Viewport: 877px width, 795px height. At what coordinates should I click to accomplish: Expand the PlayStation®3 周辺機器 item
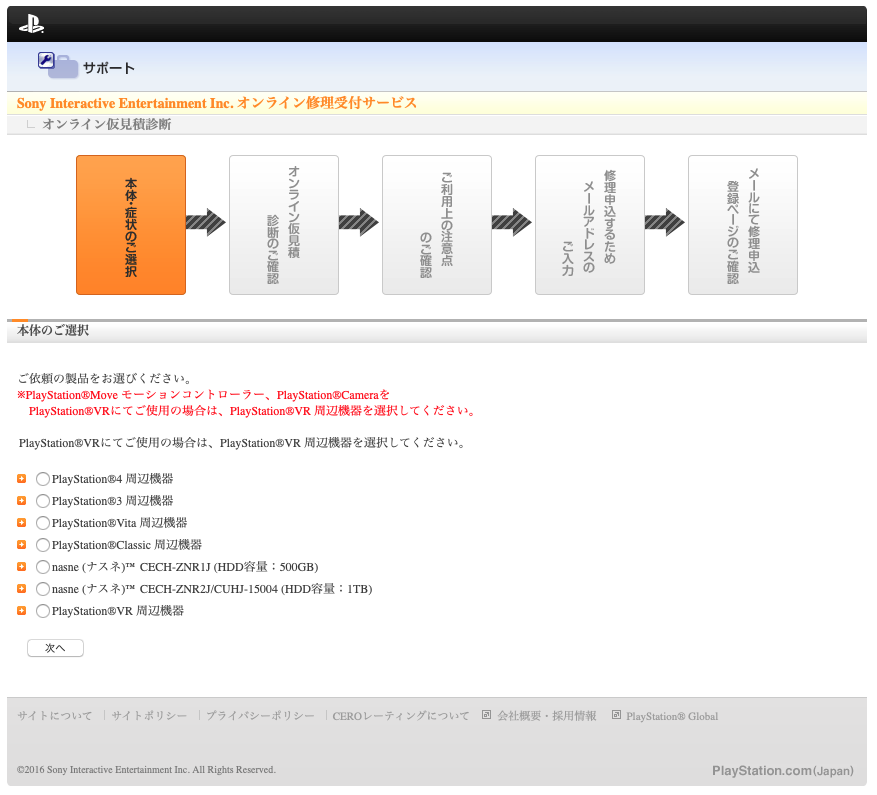22,501
